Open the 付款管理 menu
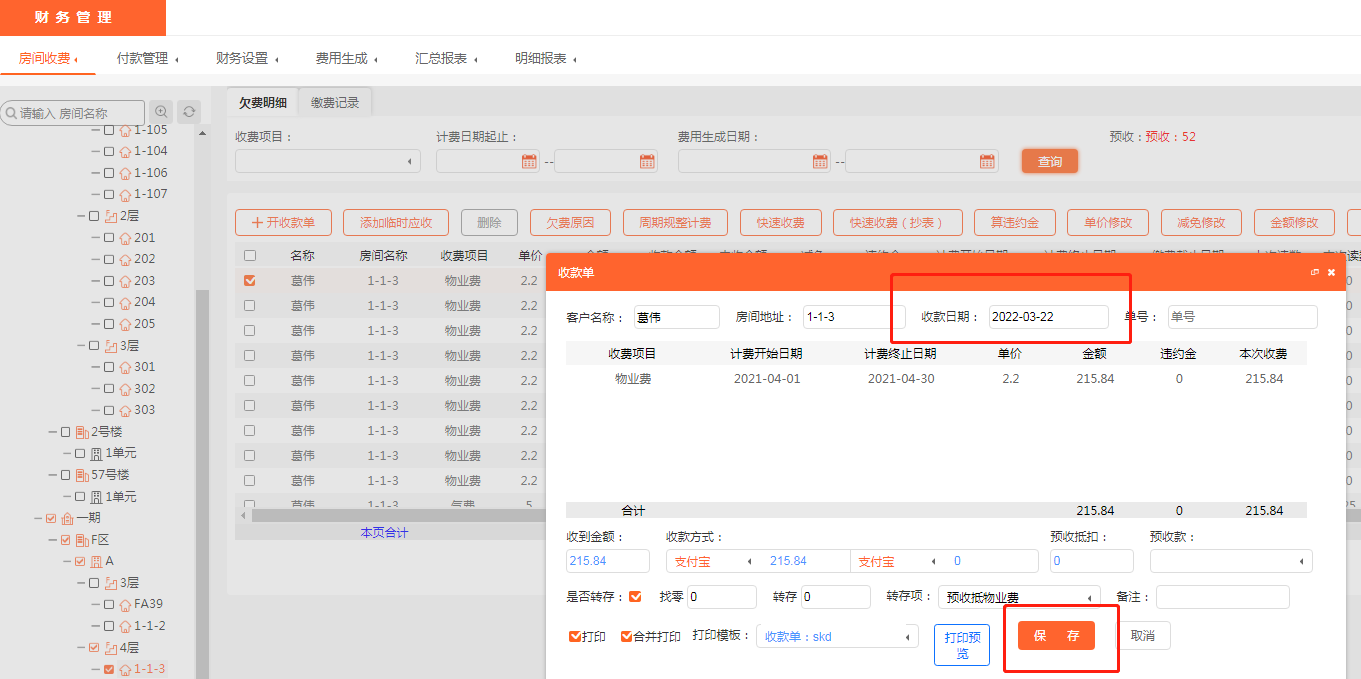 tap(147, 59)
